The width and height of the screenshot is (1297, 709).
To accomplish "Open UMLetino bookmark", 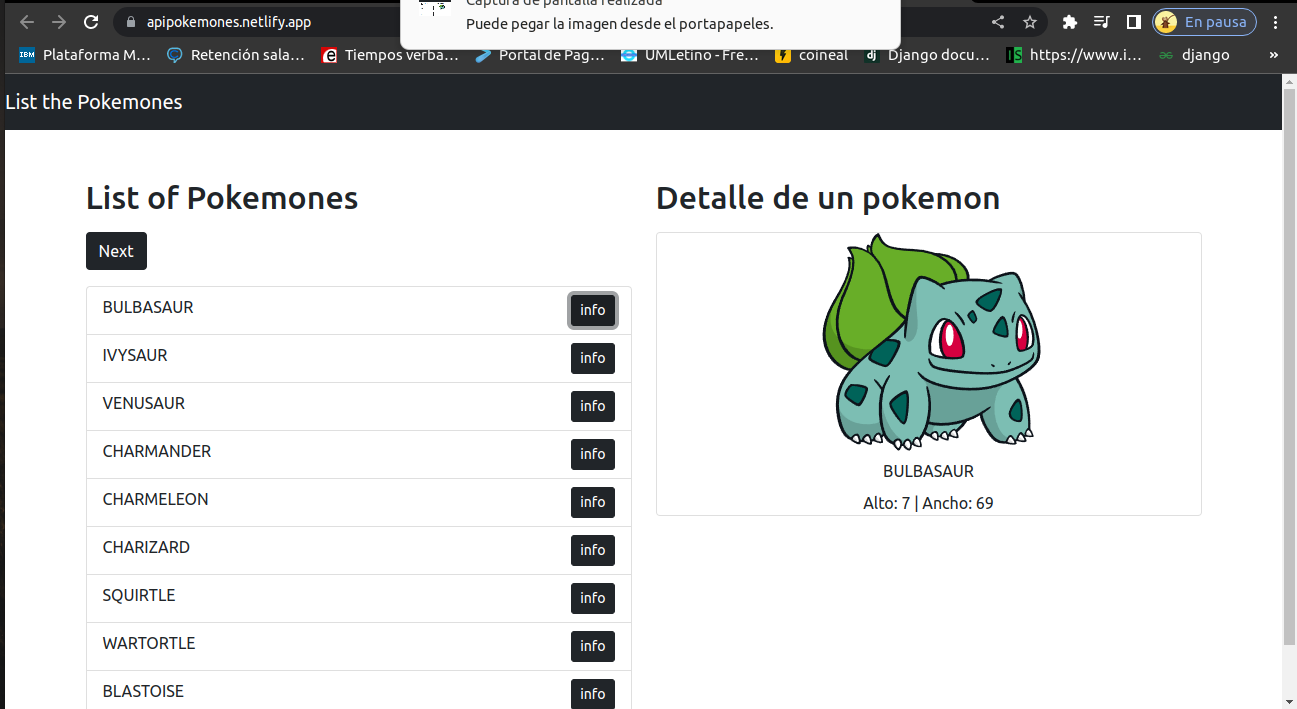I will click(690, 55).
